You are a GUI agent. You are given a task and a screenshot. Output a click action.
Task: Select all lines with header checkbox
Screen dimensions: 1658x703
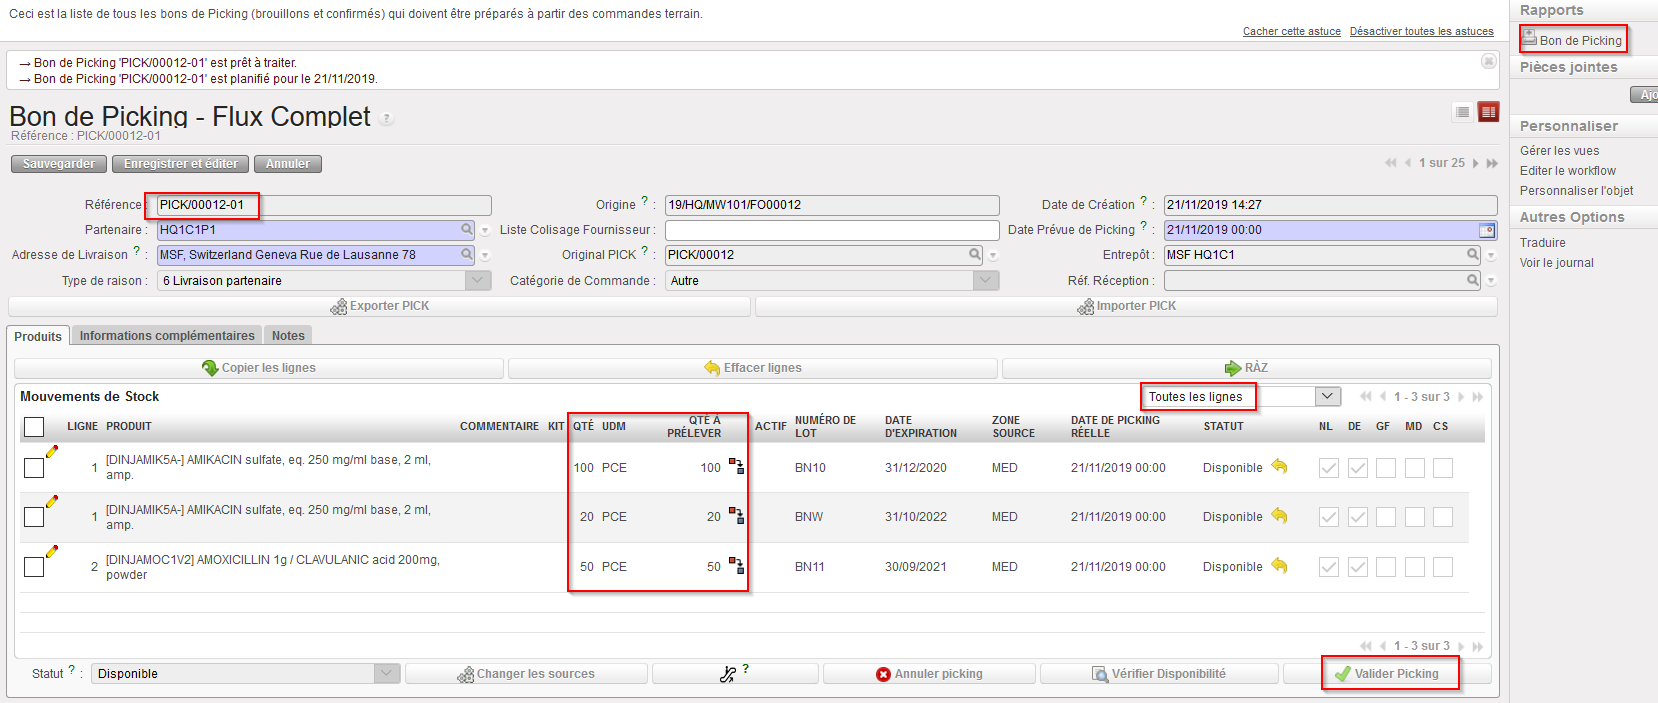pos(34,427)
